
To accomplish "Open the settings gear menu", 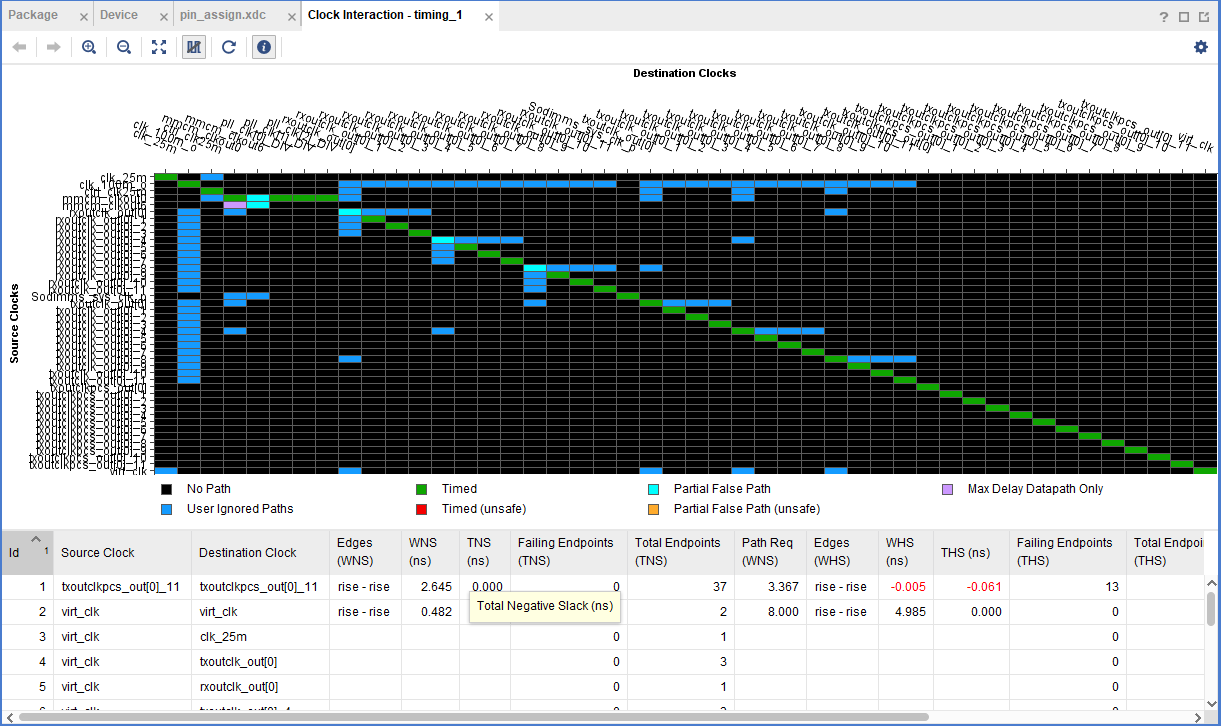I will [x=1201, y=47].
